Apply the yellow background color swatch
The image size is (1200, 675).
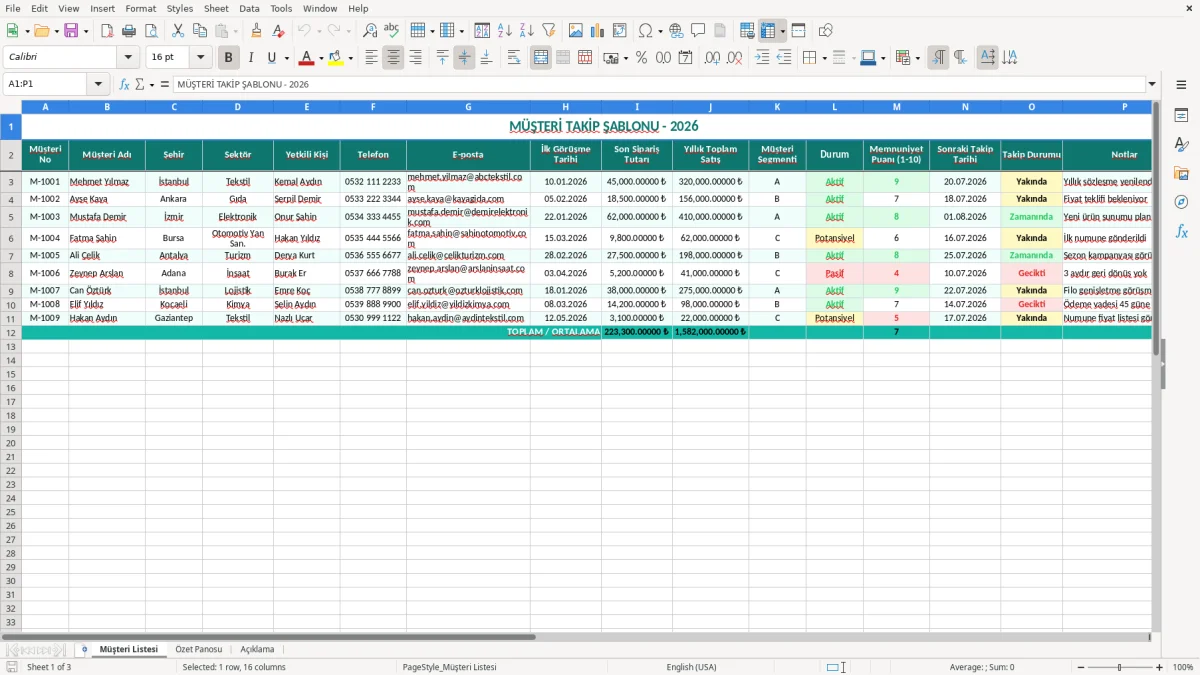pos(336,58)
